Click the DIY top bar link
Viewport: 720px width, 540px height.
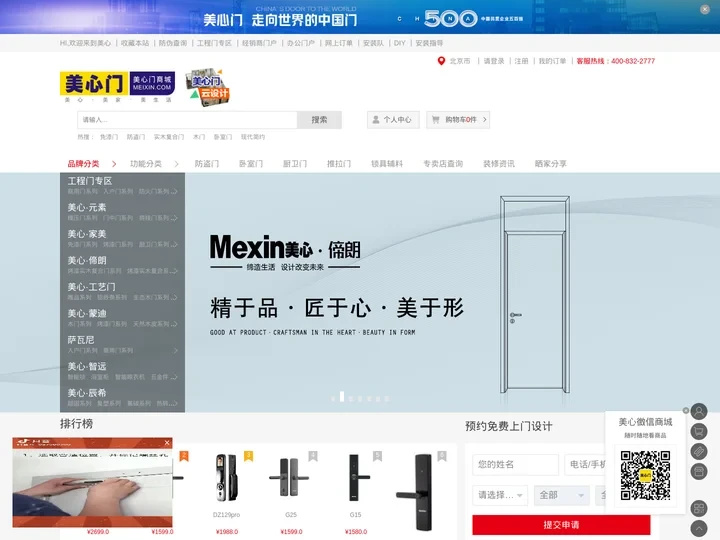(399, 43)
